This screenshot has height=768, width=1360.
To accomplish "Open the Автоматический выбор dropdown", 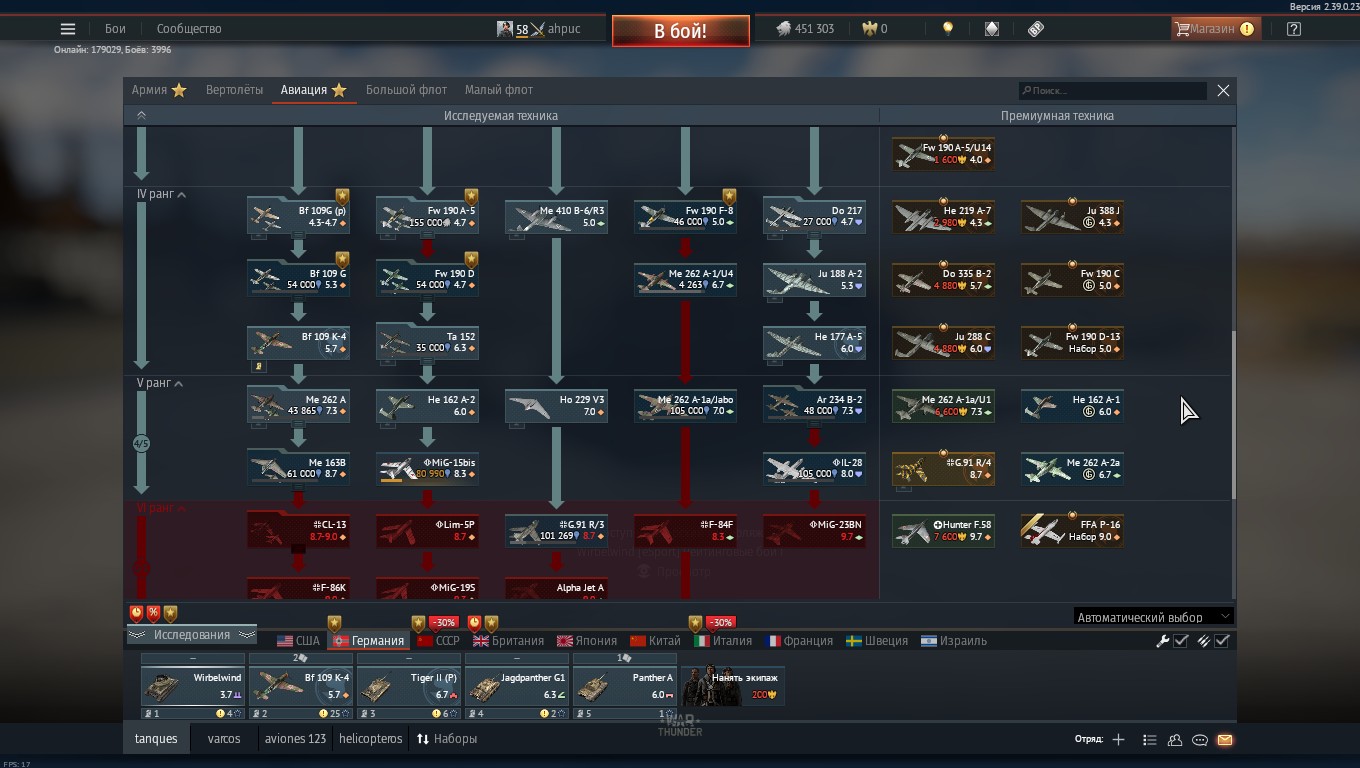I will pyautogui.click(x=1153, y=617).
